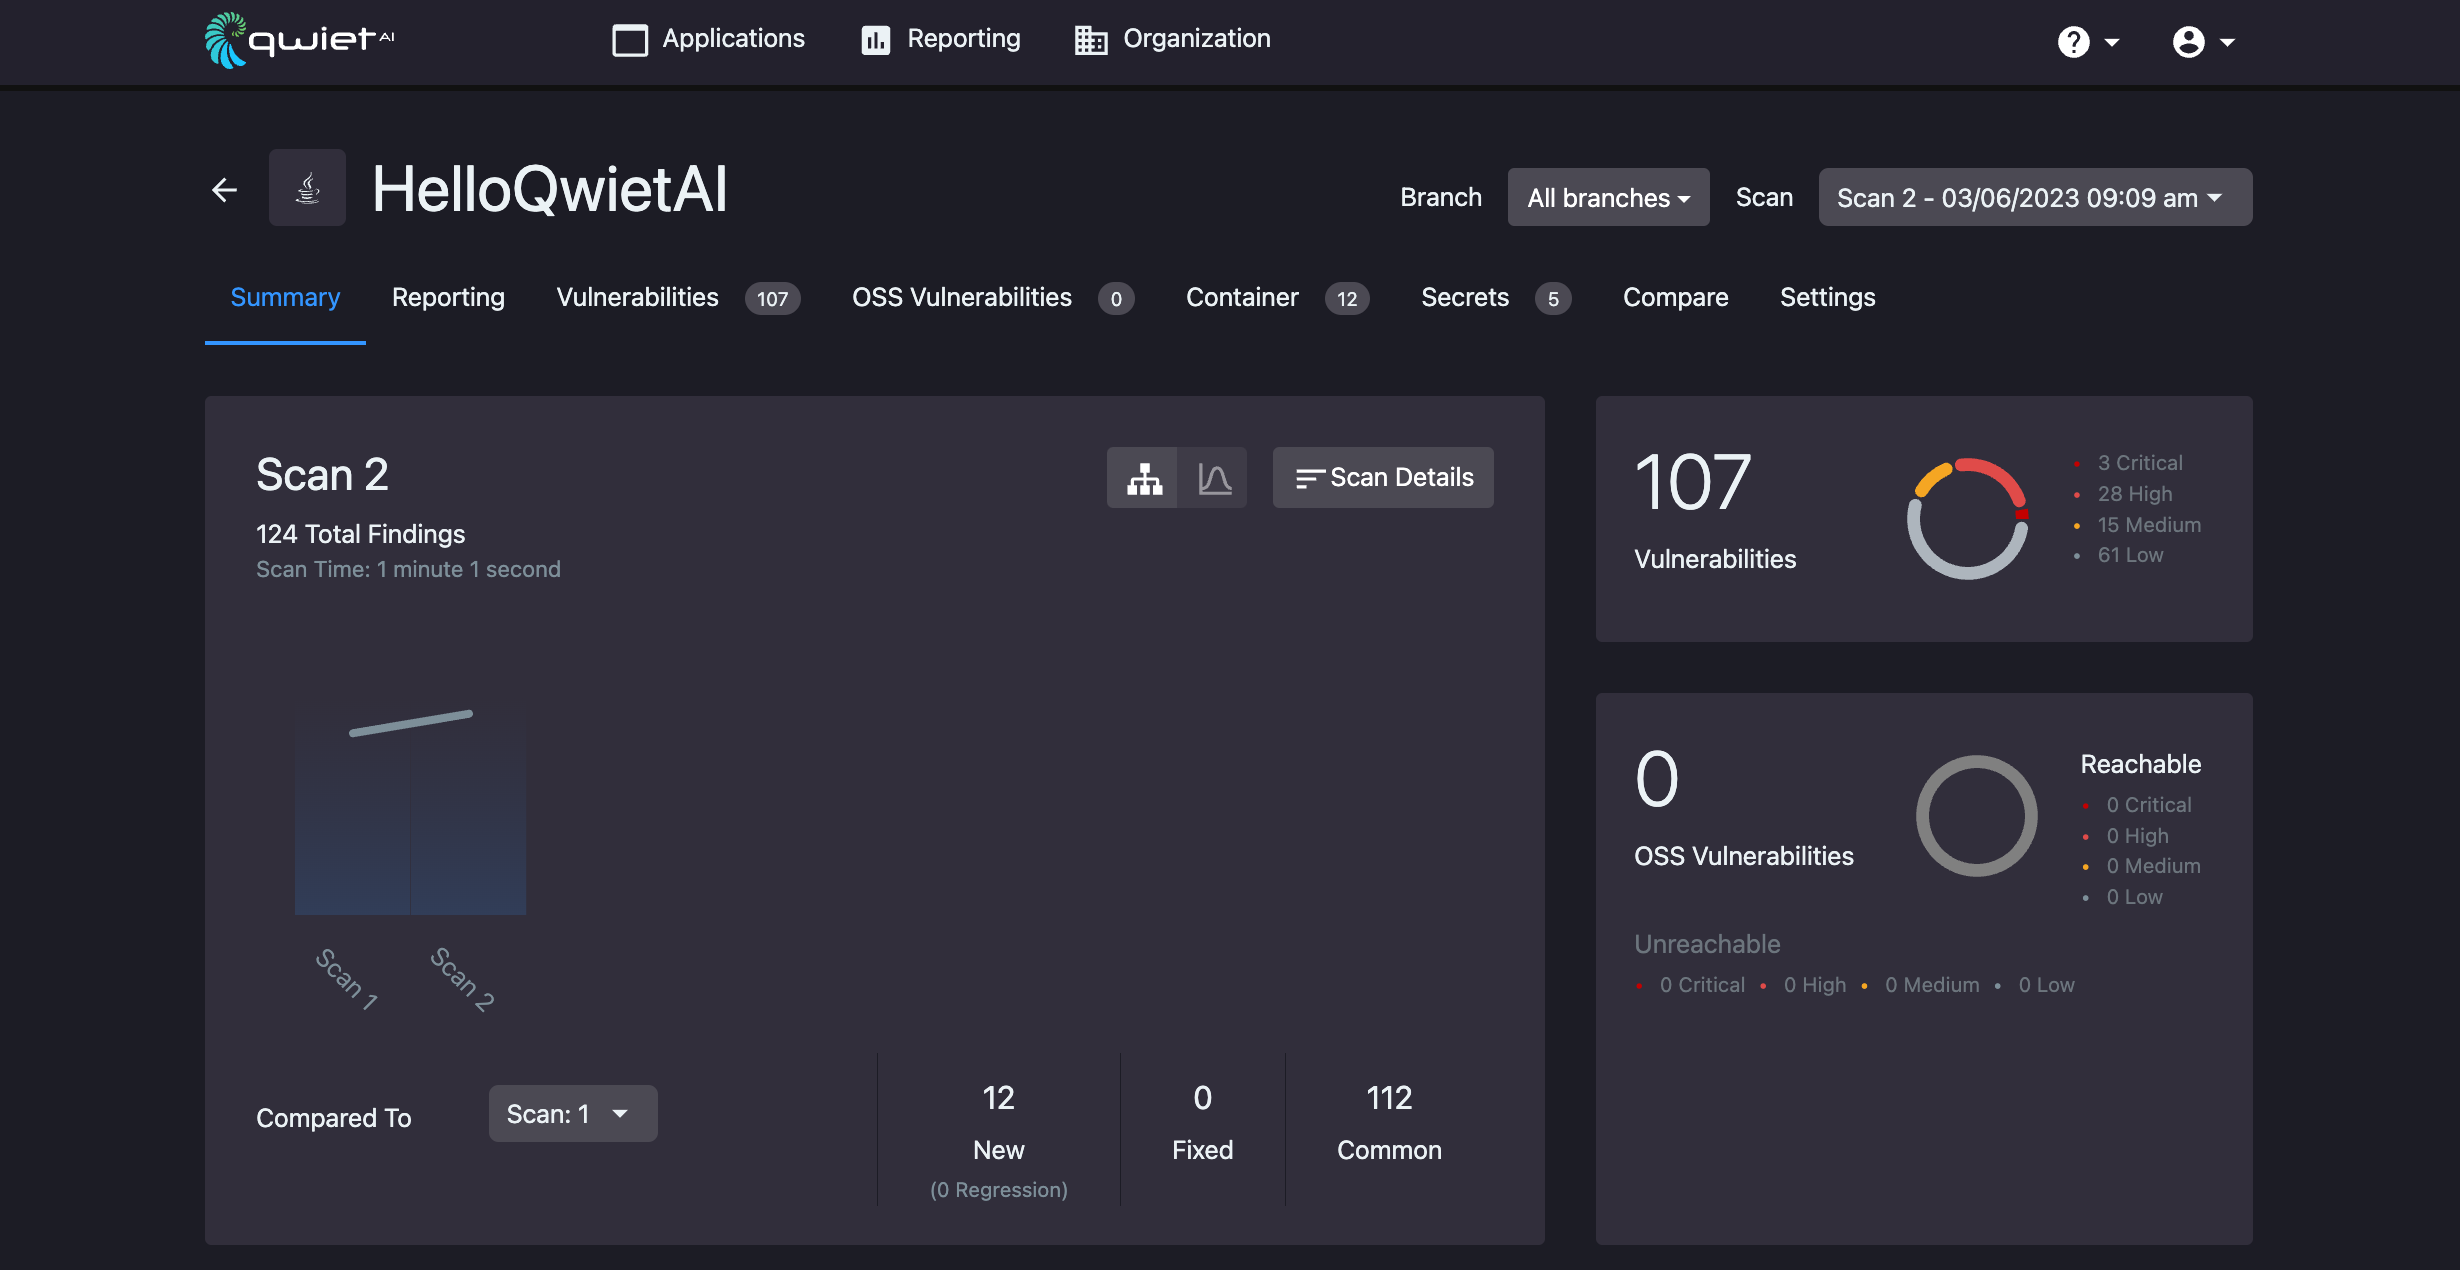The height and width of the screenshot is (1270, 2460).
Task: Open the Applications menu item
Action: [708, 39]
